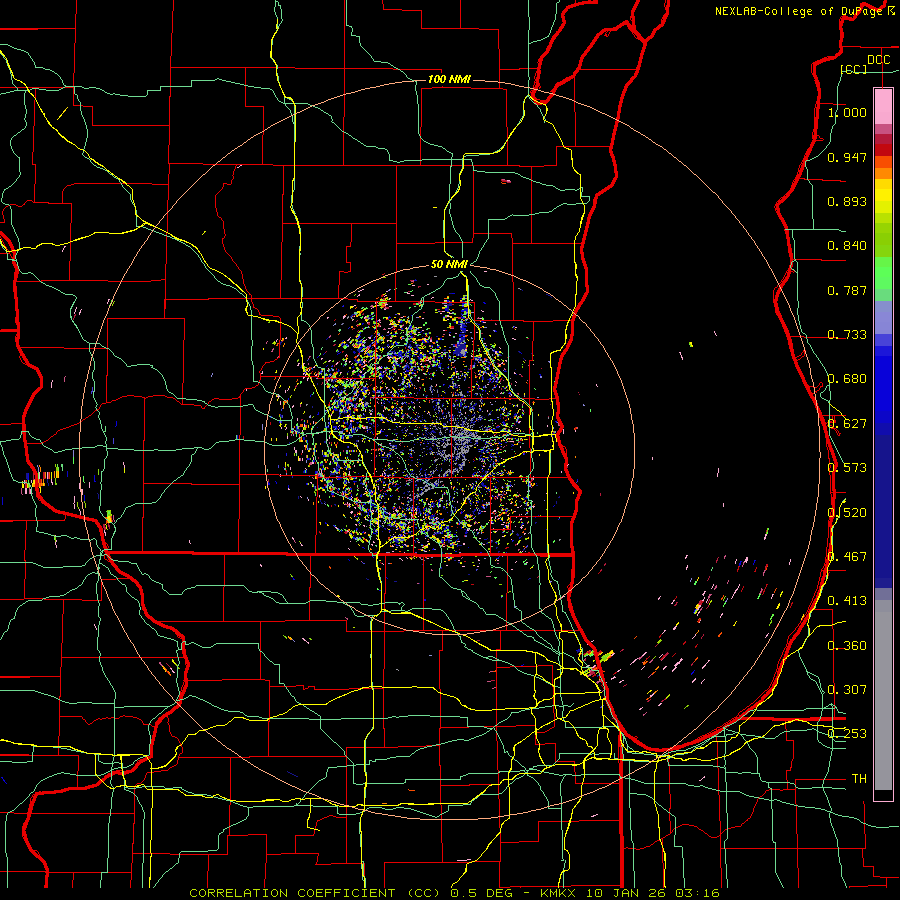The width and height of the screenshot is (900, 900).
Task: Click the 03:16 timestamp in the caption
Action: [x=696, y=893]
